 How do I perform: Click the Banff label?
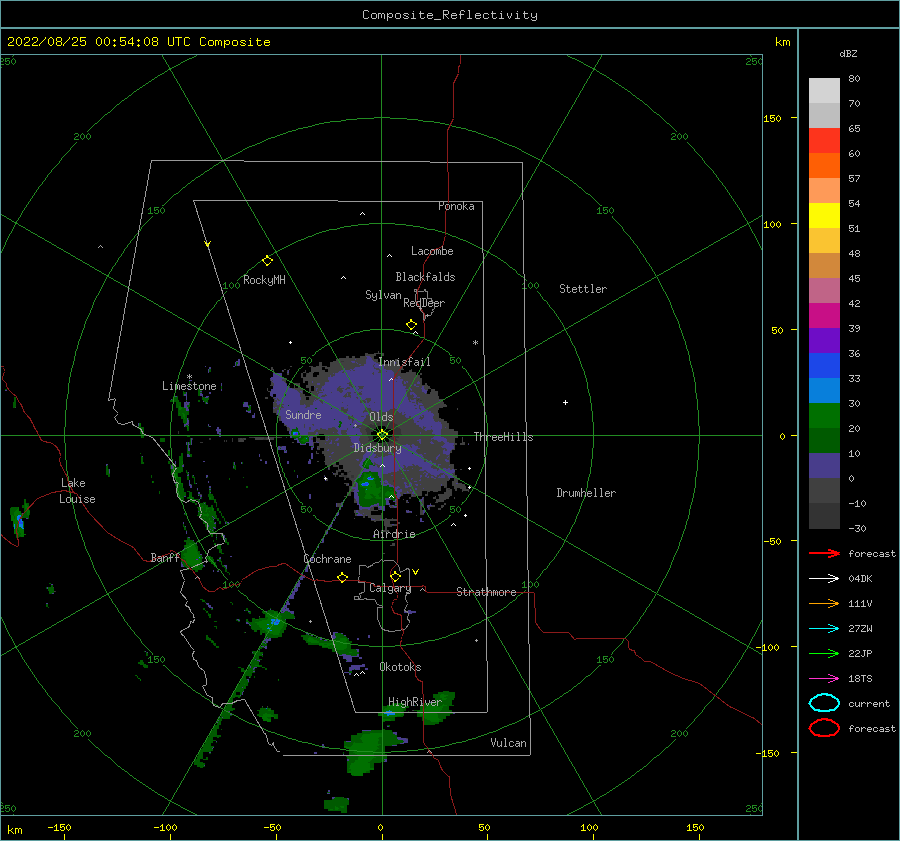pyautogui.click(x=165, y=557)
